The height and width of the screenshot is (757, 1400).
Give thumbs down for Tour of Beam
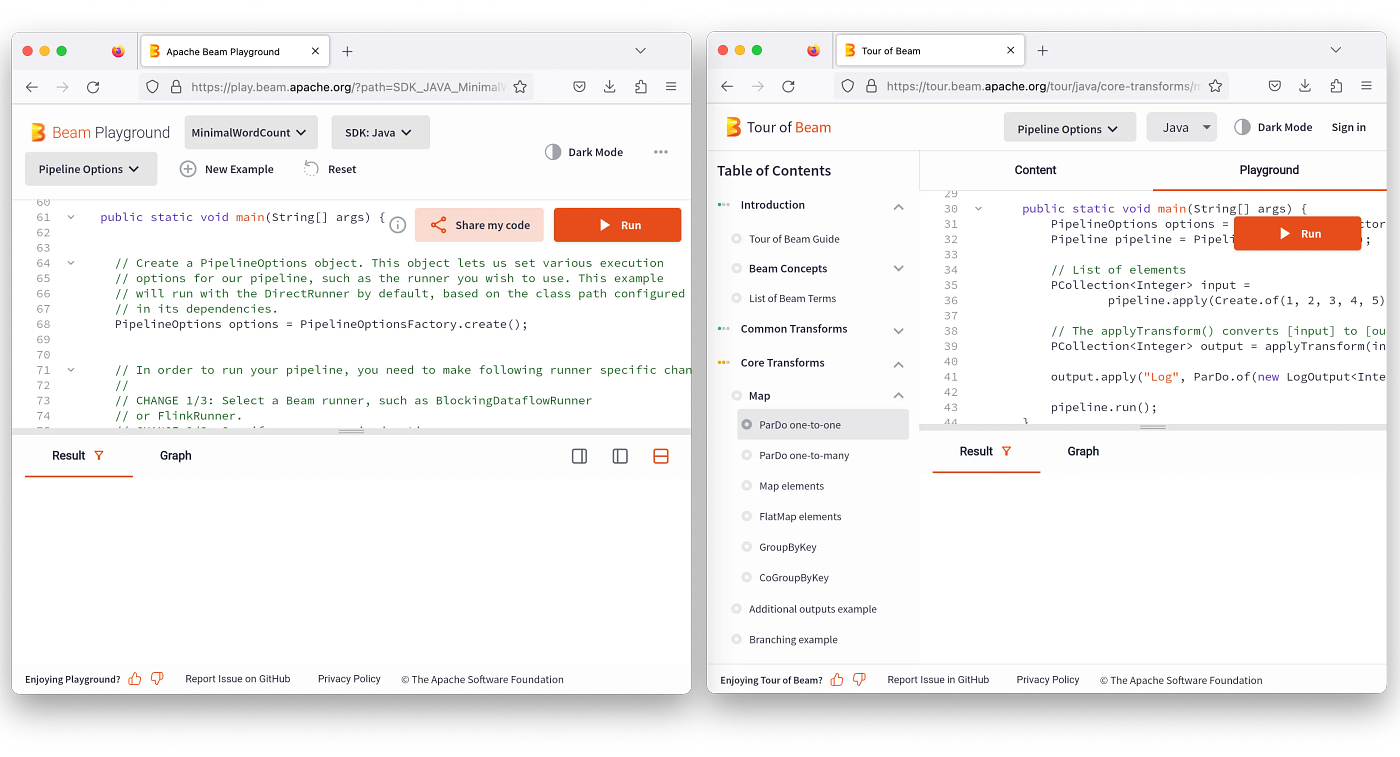pos(859,680)
